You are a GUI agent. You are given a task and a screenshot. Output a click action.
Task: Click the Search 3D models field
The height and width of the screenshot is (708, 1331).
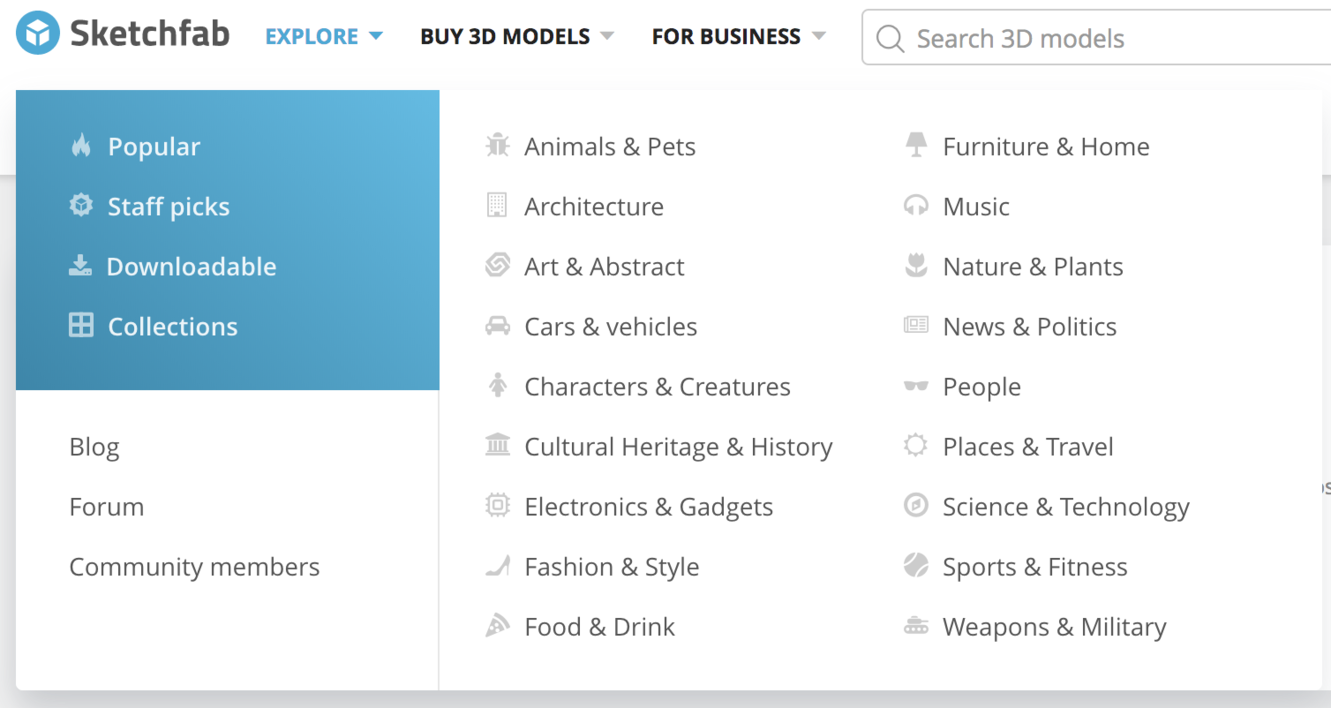pyautogui.click(x=1100, y=38)
